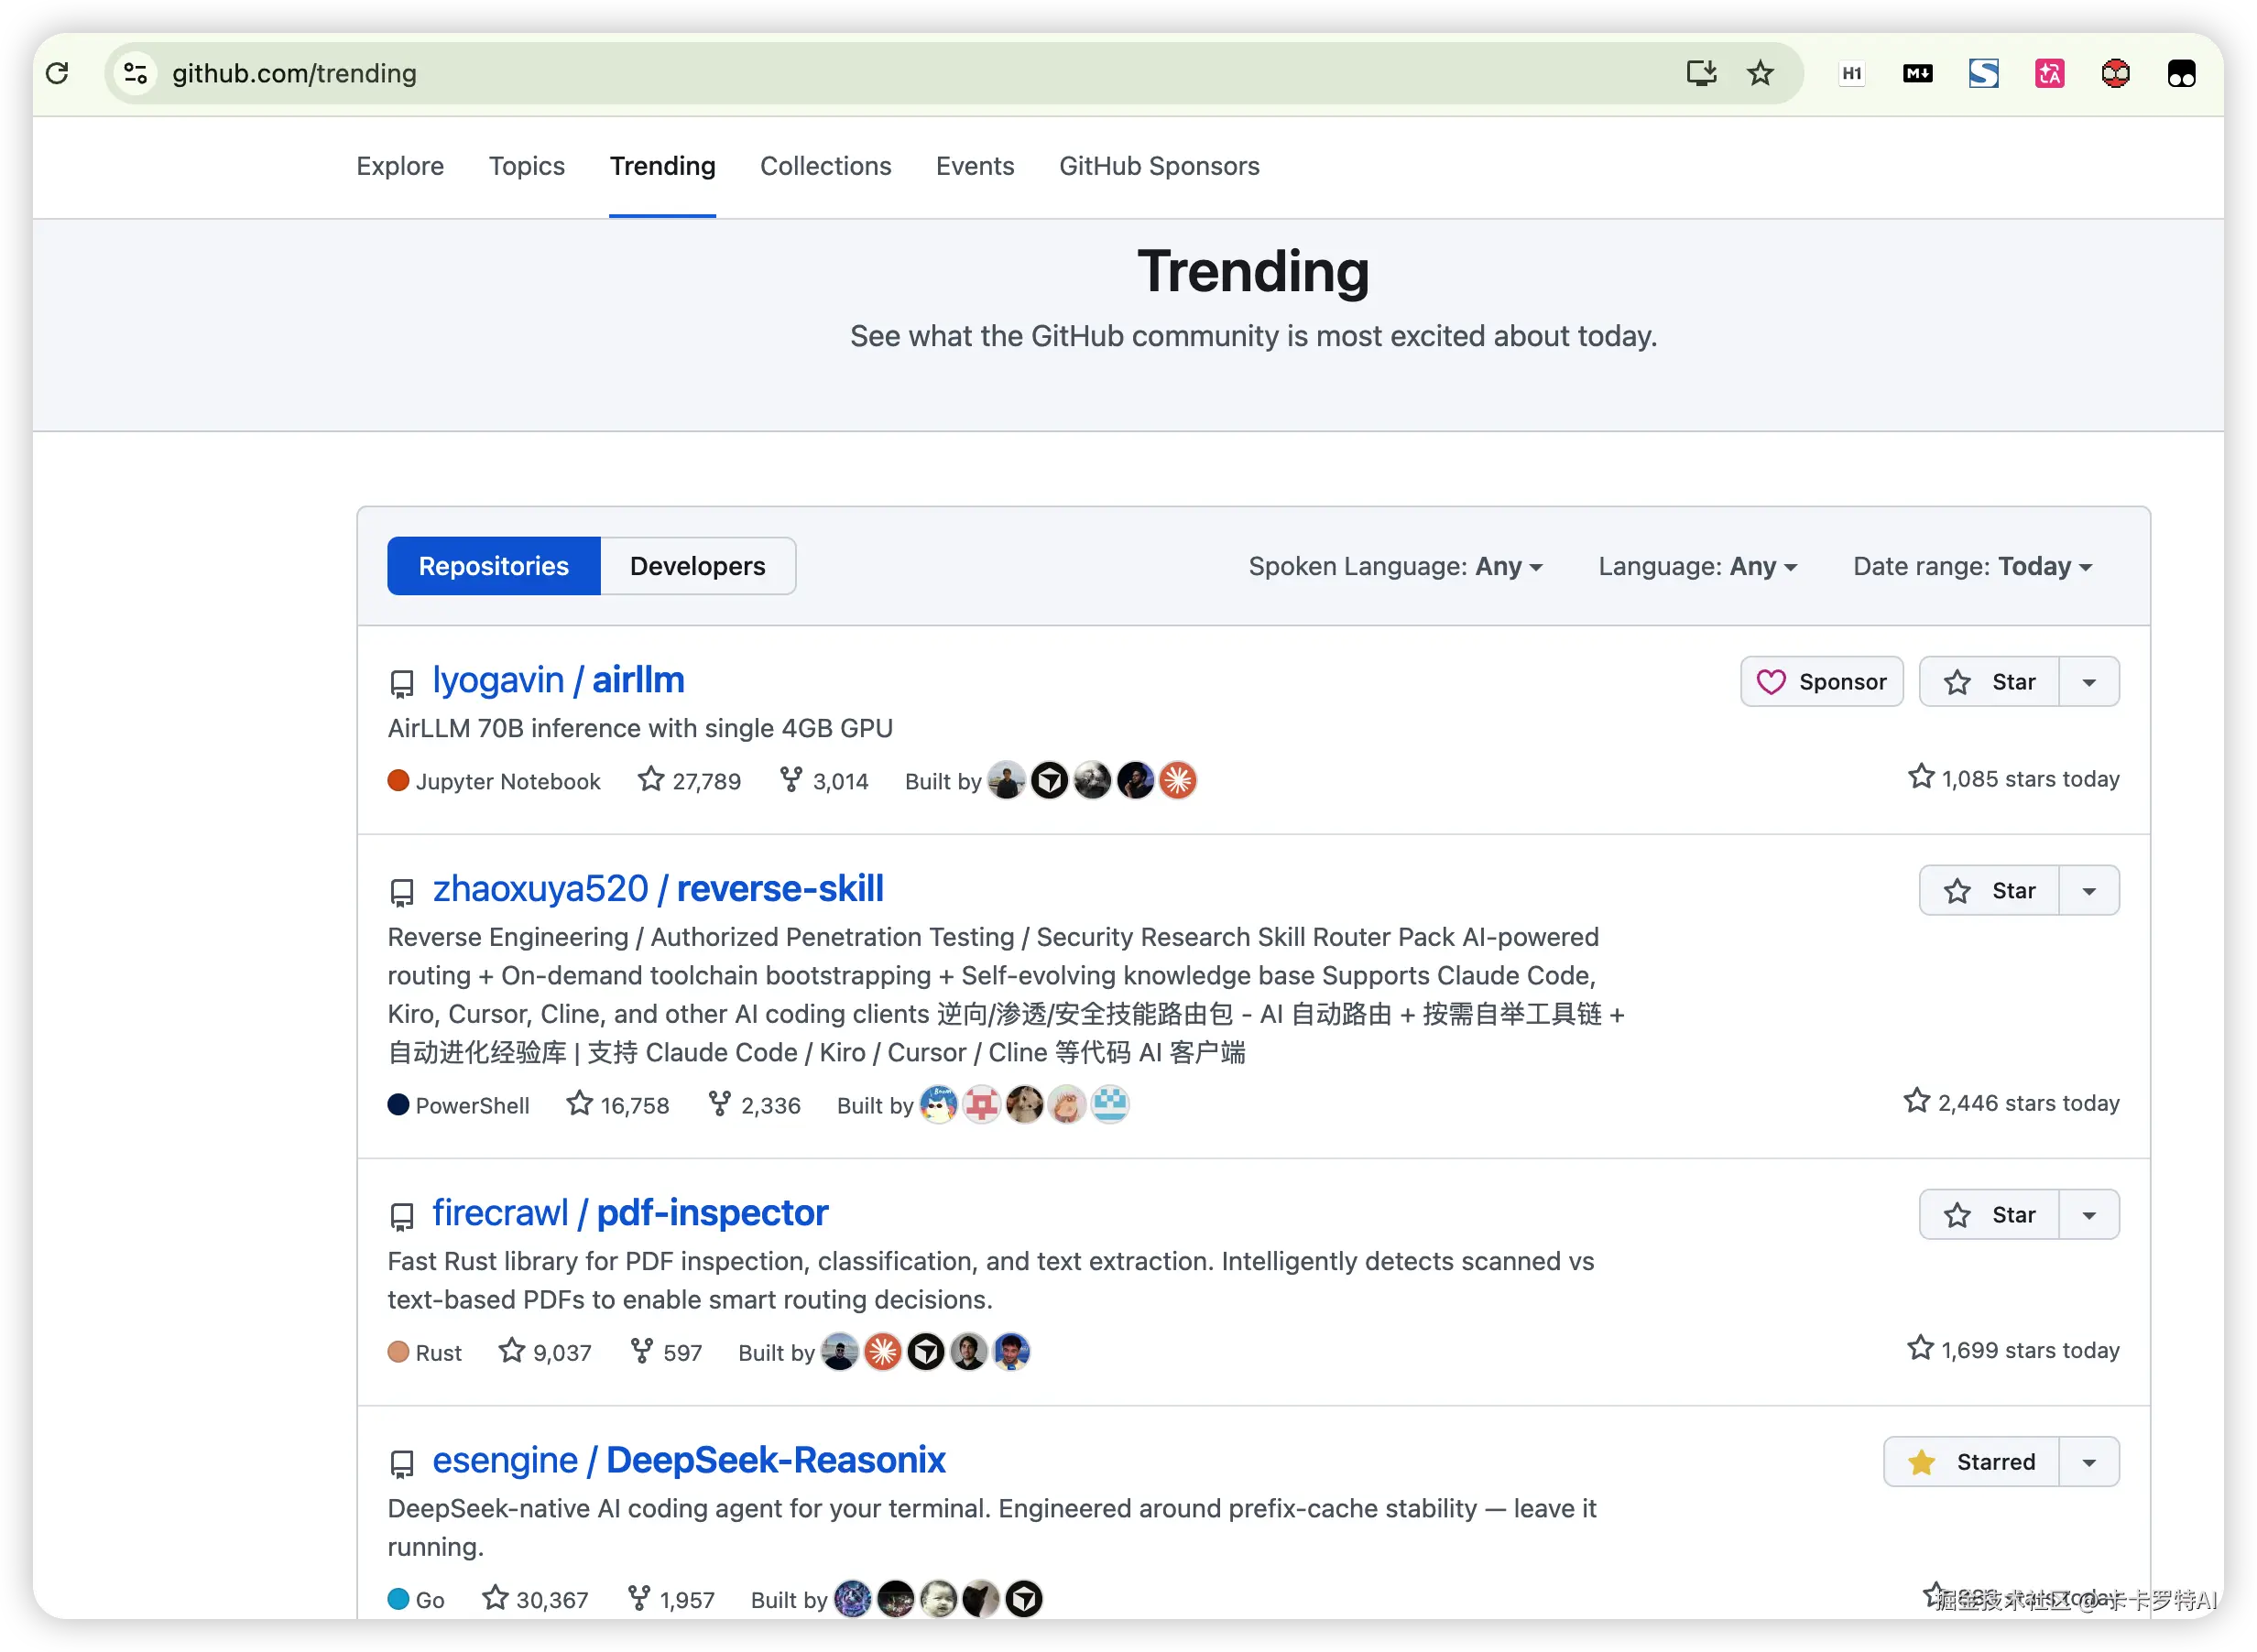View airllm stargazers count 27,789
Screen dimensions: 2257x1652
(689, 780)
